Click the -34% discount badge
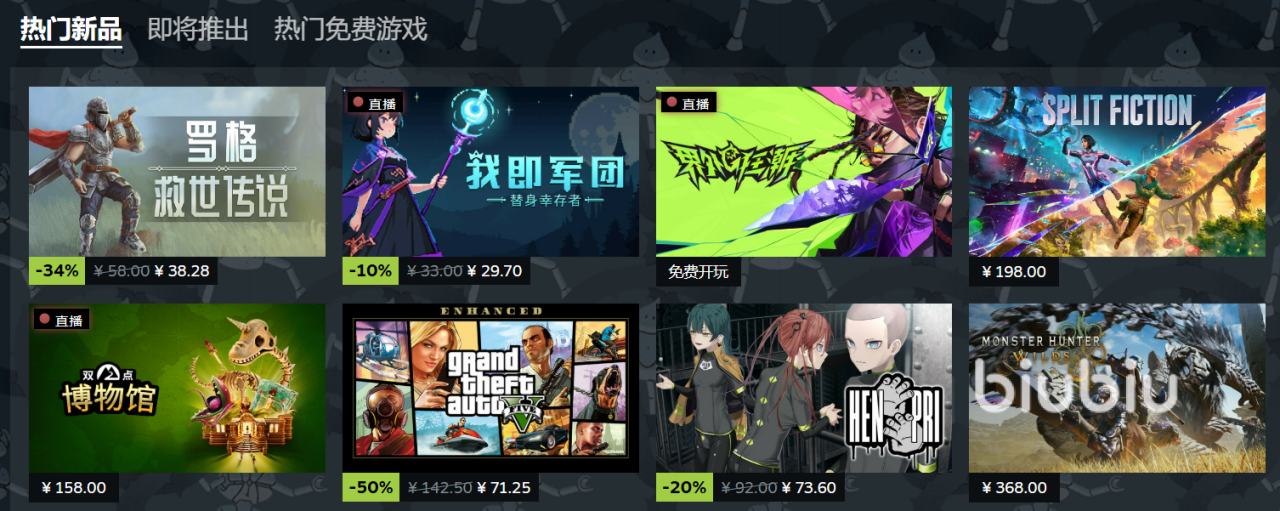This screenshot has height=511, width=1280. pos(57,271)
